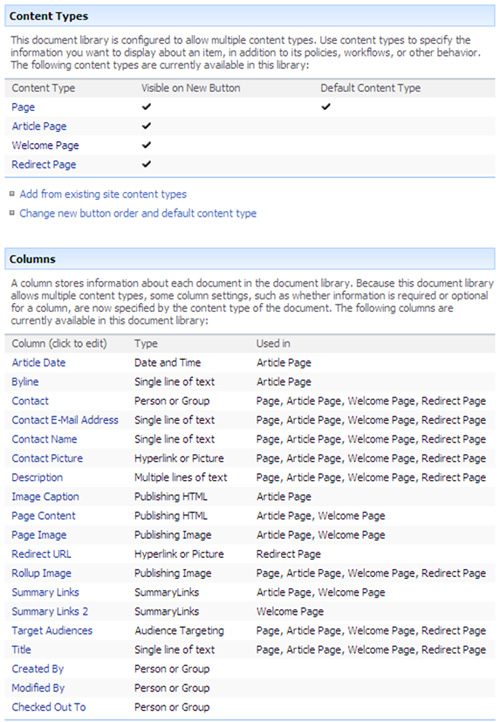Click Add from existing site content types

coord(103,194)
